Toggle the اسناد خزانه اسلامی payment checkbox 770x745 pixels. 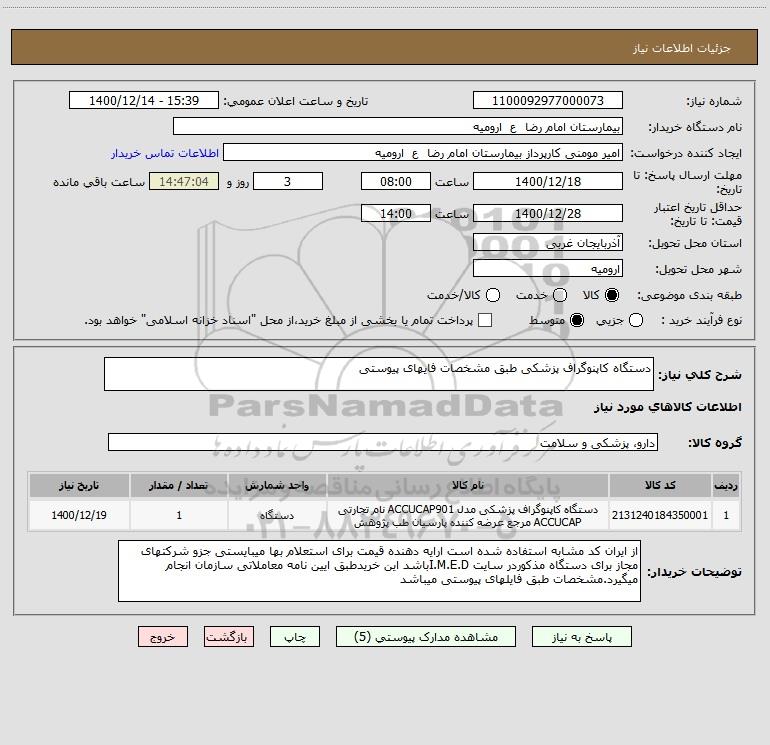pyautogui.click(x=485, y=320)
